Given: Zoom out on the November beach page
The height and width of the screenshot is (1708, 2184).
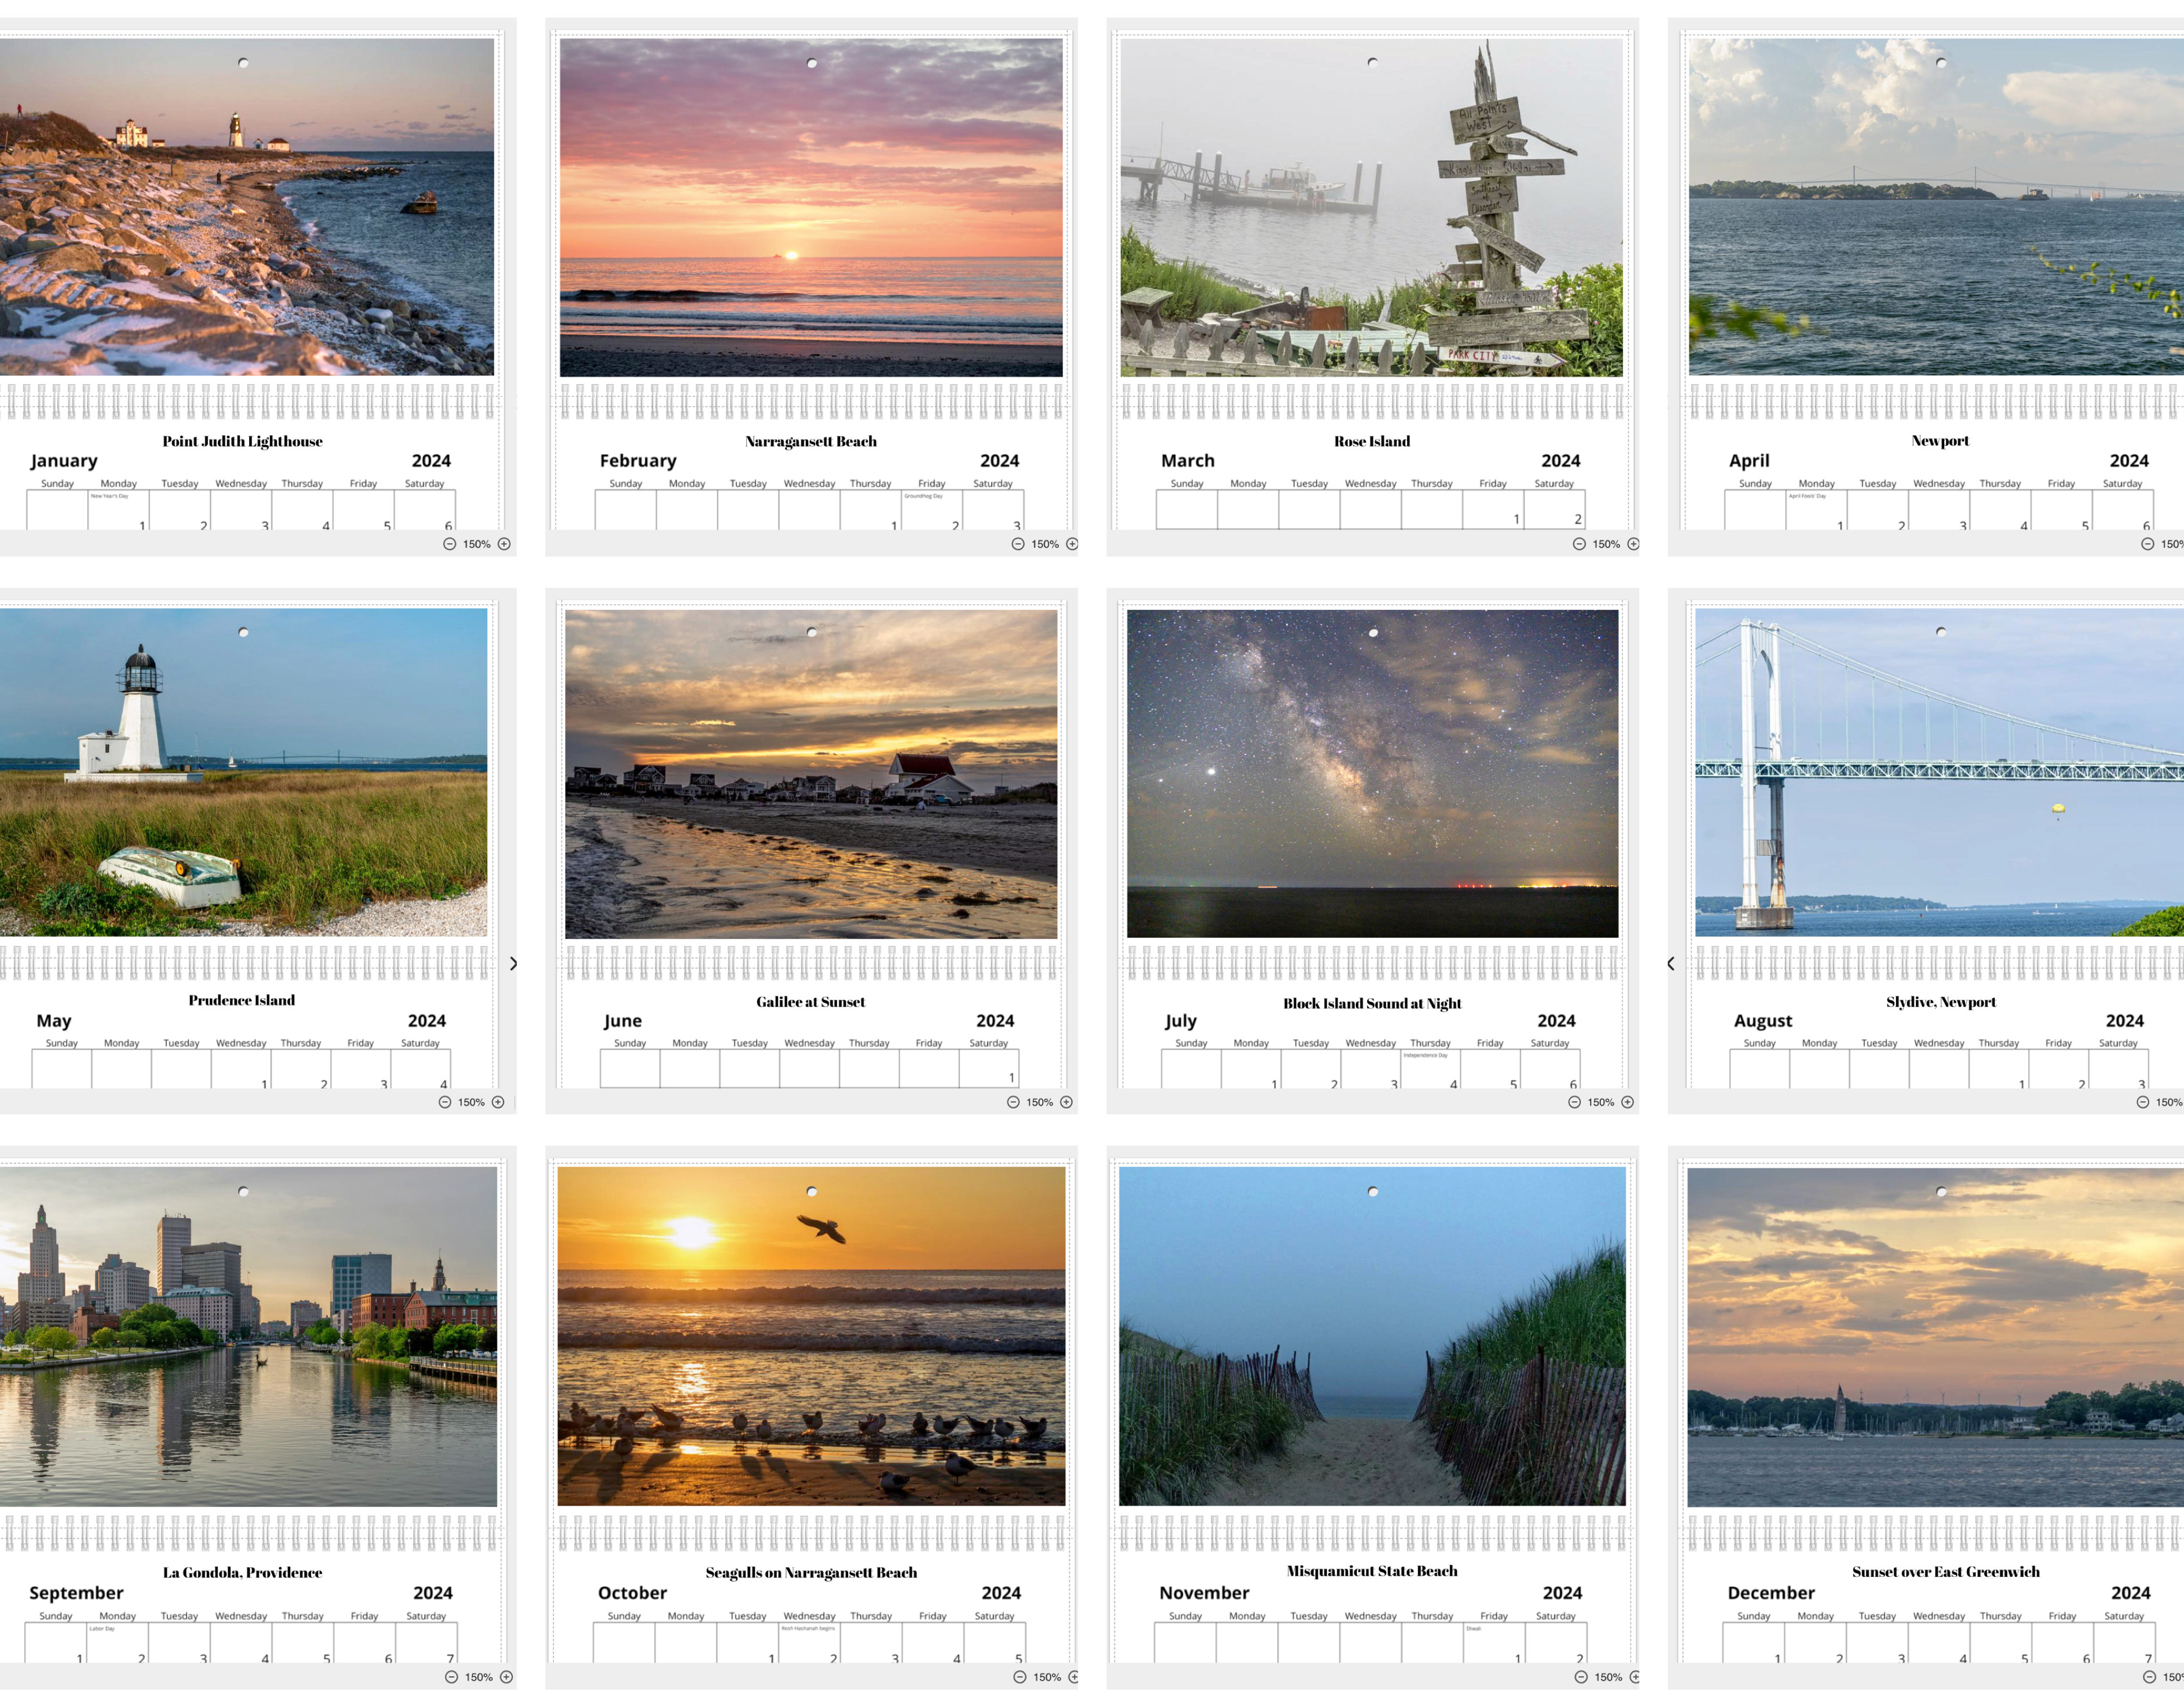Looking at the screenshot, I should (x=1580, y=1677).
